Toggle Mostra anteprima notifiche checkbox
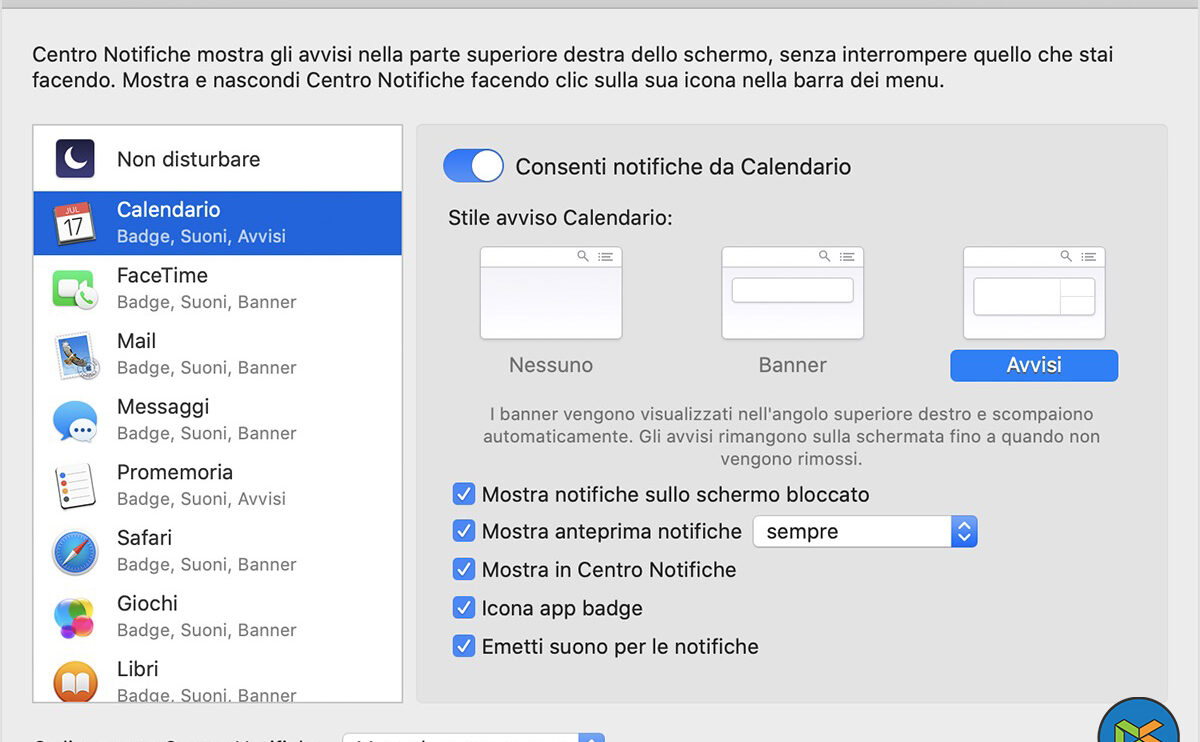Viewport: 1200px width, 742px height. coord(464,532)
